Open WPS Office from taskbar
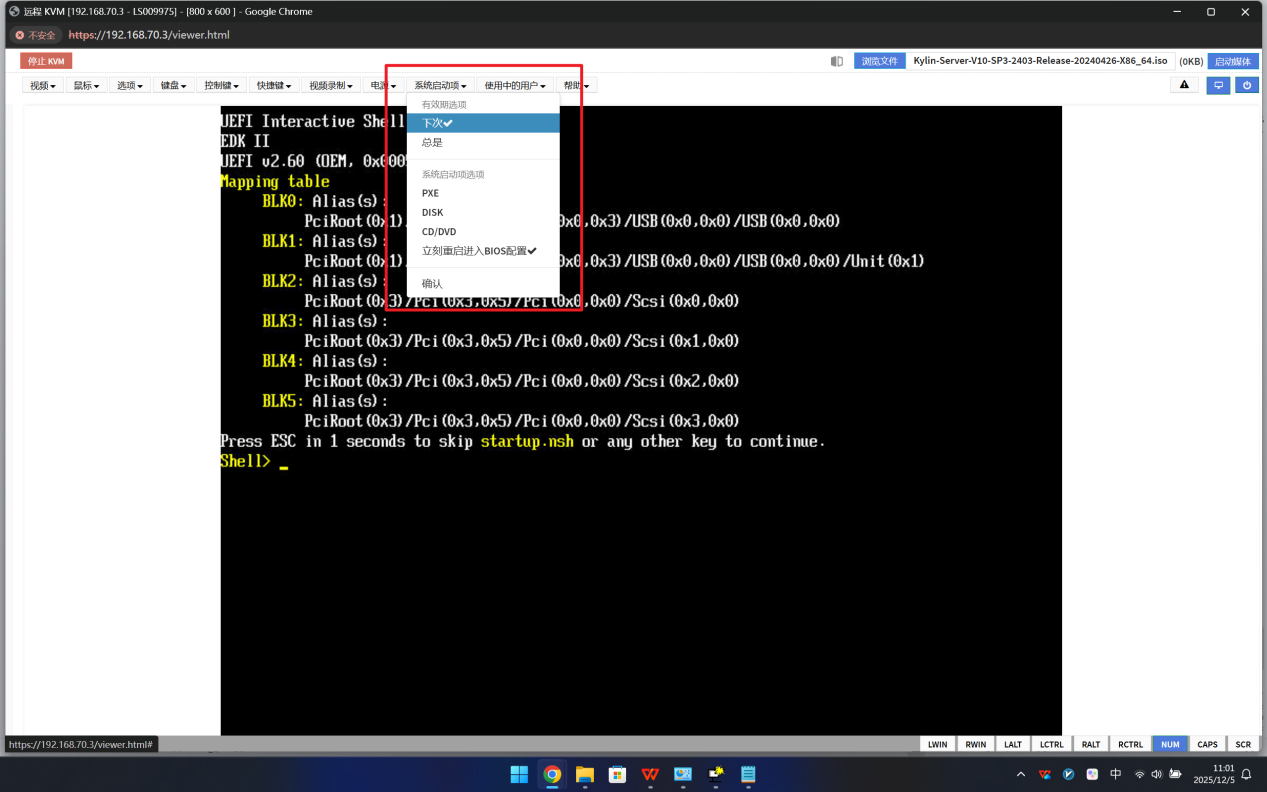The width and height of the screenshot is (1267, 792). coord(650,774)
